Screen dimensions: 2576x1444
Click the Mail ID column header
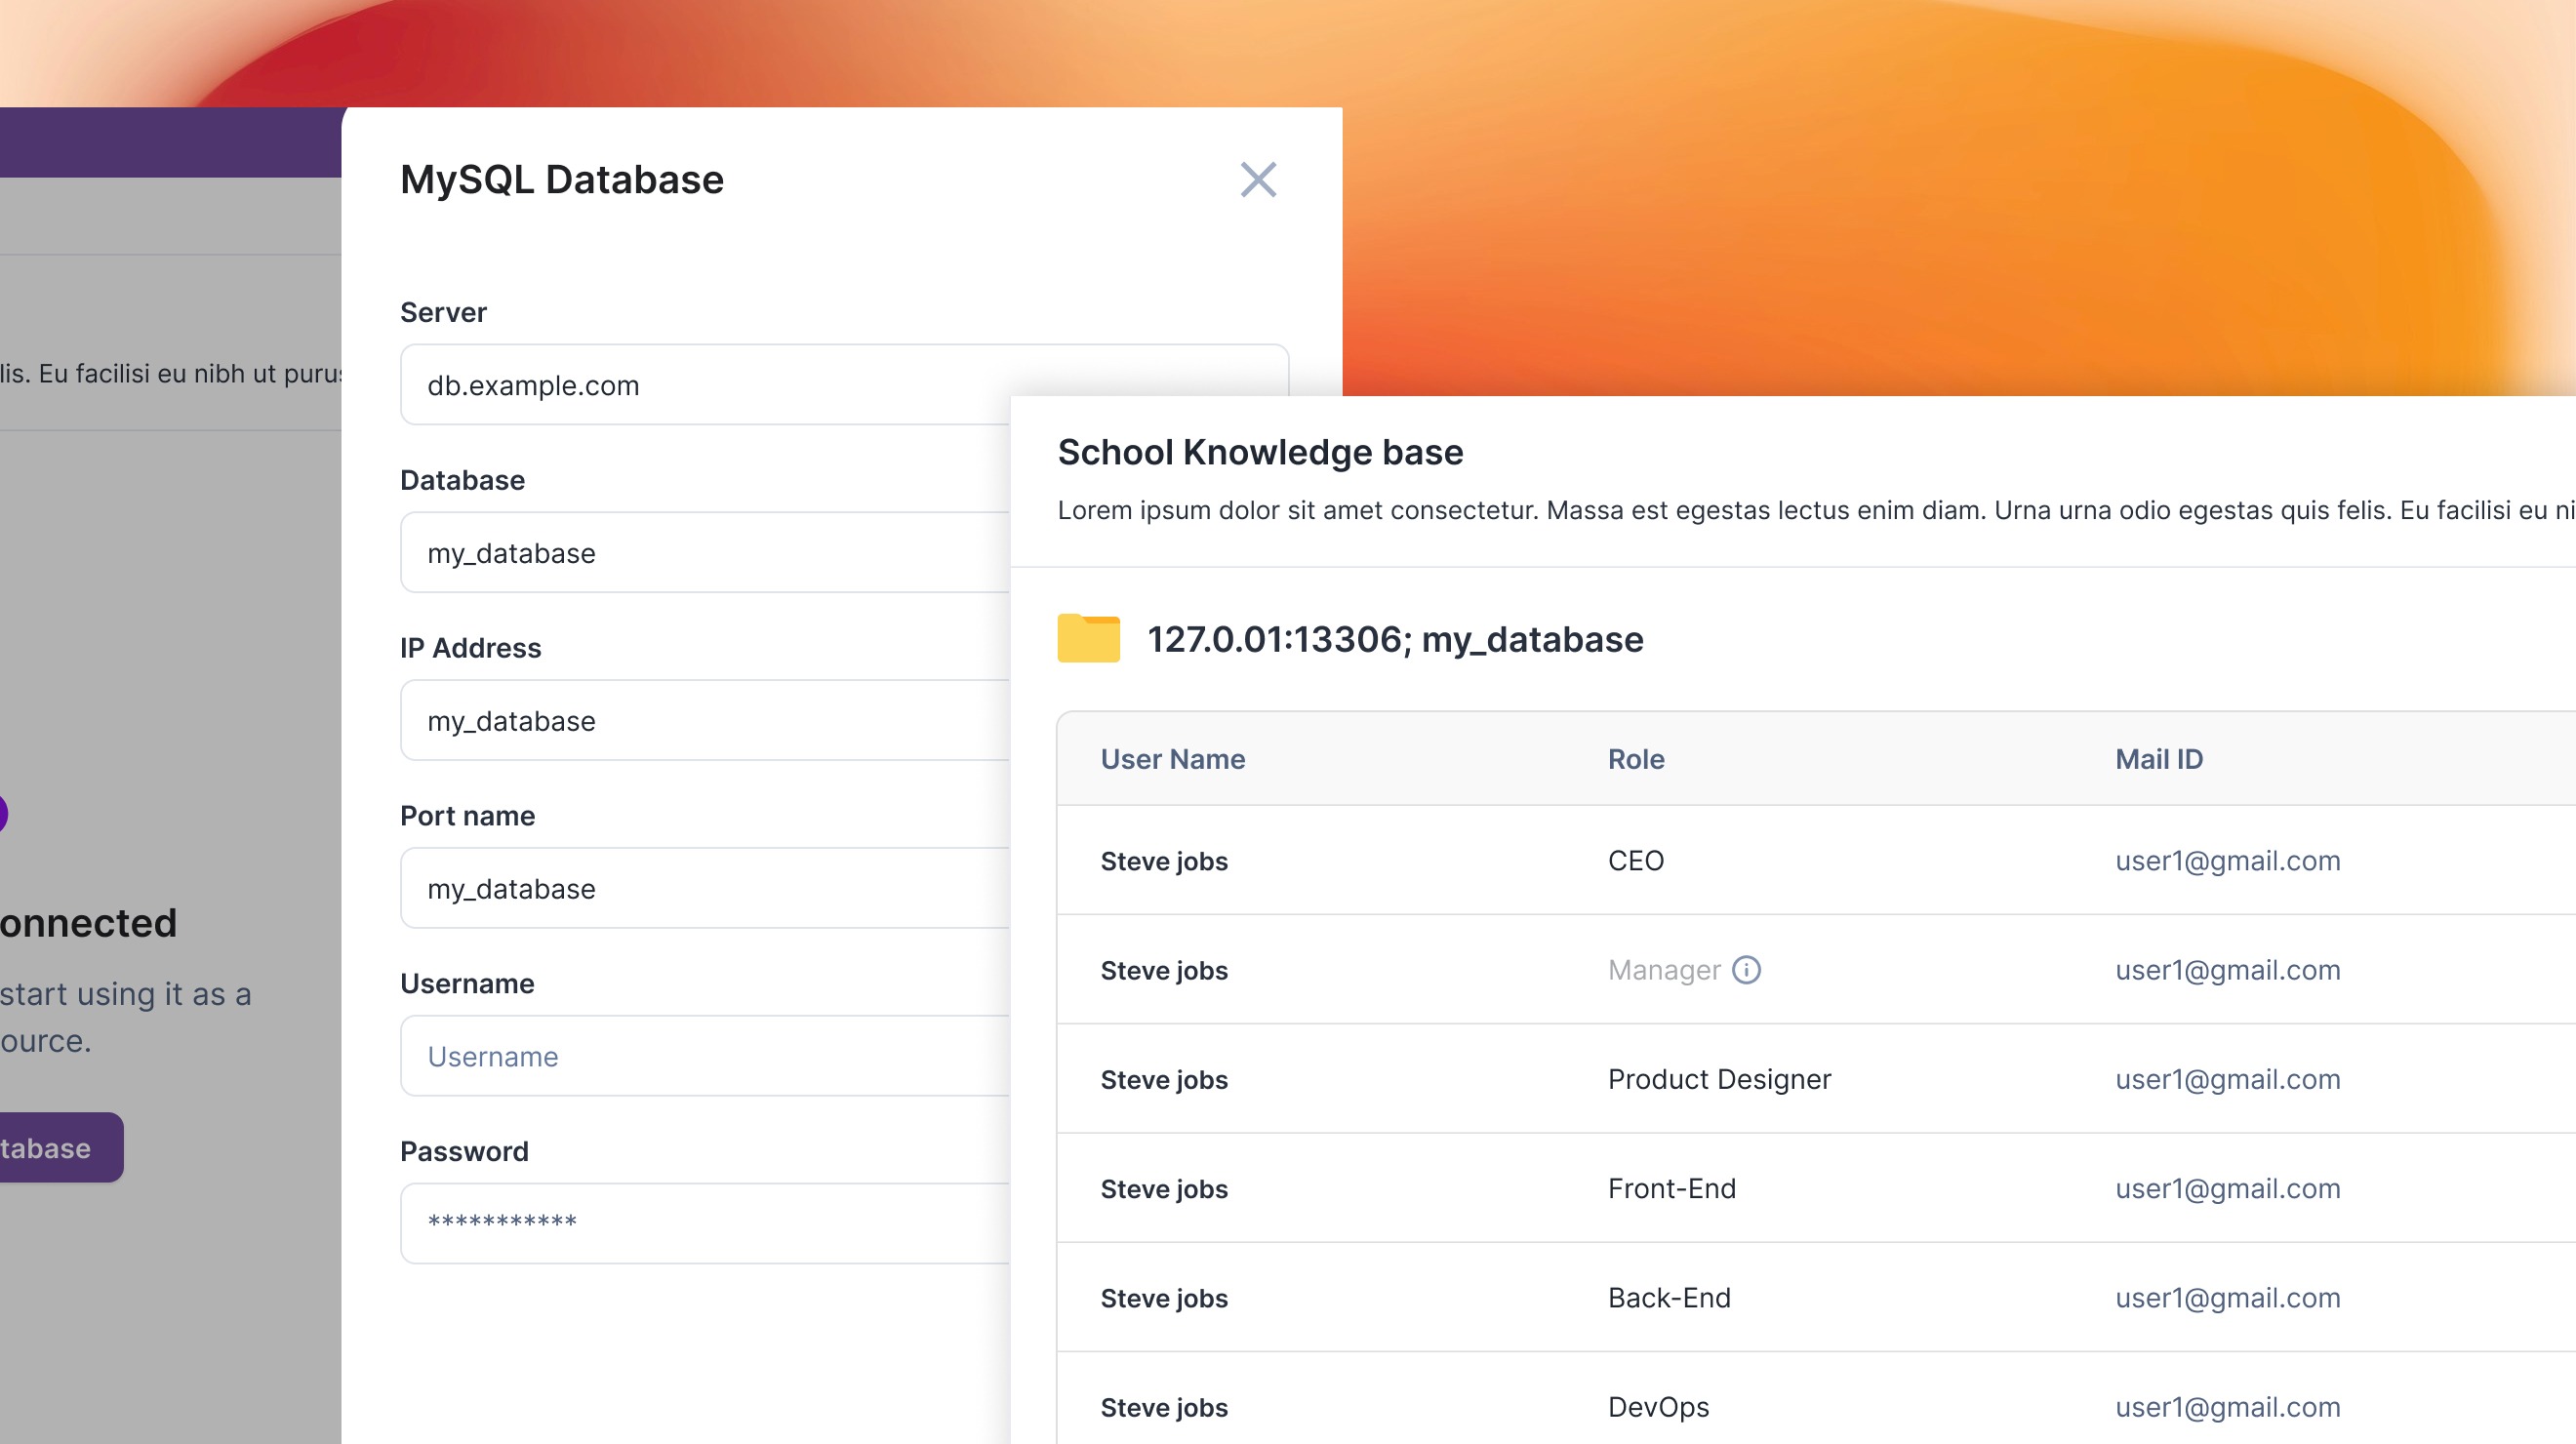(x=2159, y=759)
